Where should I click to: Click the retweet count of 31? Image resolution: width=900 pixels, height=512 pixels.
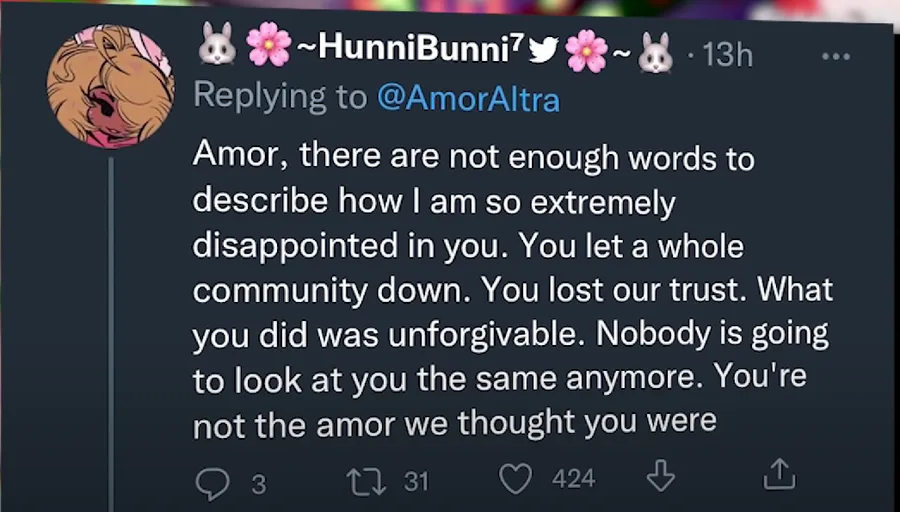pyautogui.click(x=416, y=481)
